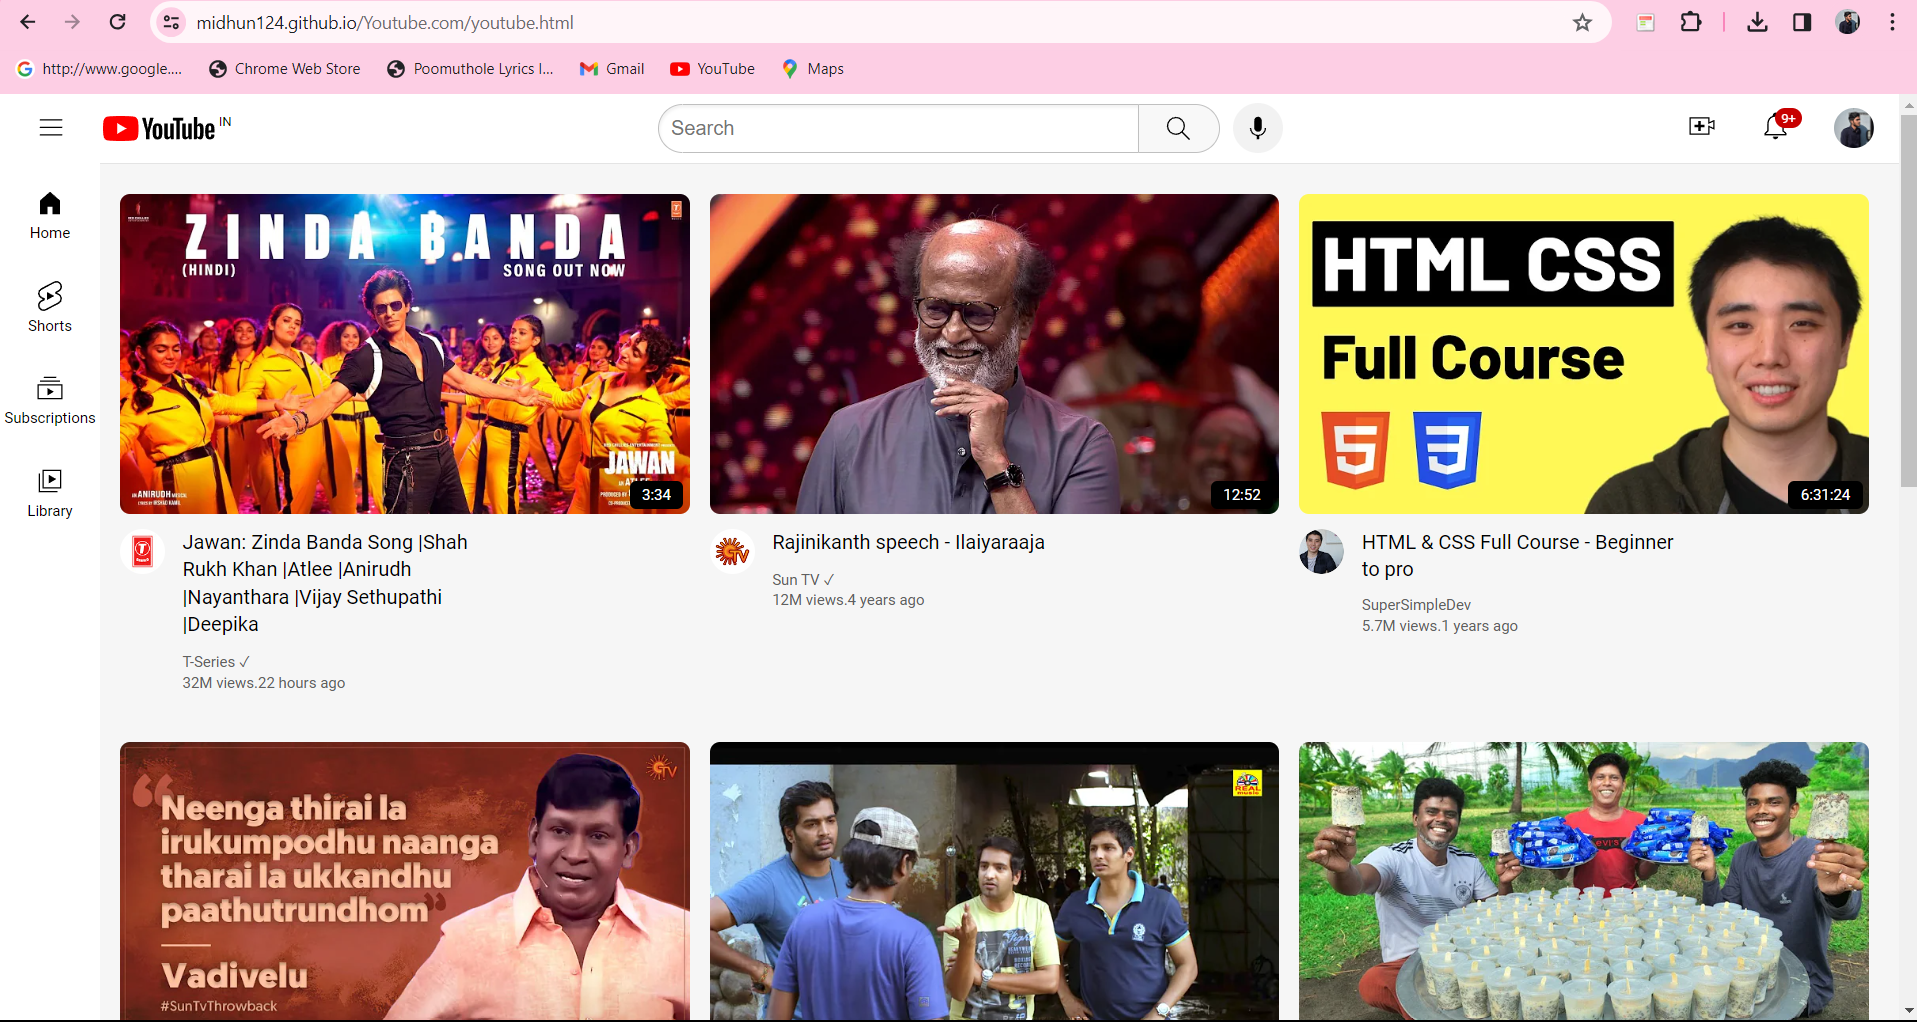The height and width of the screenshot is (1022, 1917).
Task: Click the SuperSimpleDev channel name
Action: tap(1416, 605)
